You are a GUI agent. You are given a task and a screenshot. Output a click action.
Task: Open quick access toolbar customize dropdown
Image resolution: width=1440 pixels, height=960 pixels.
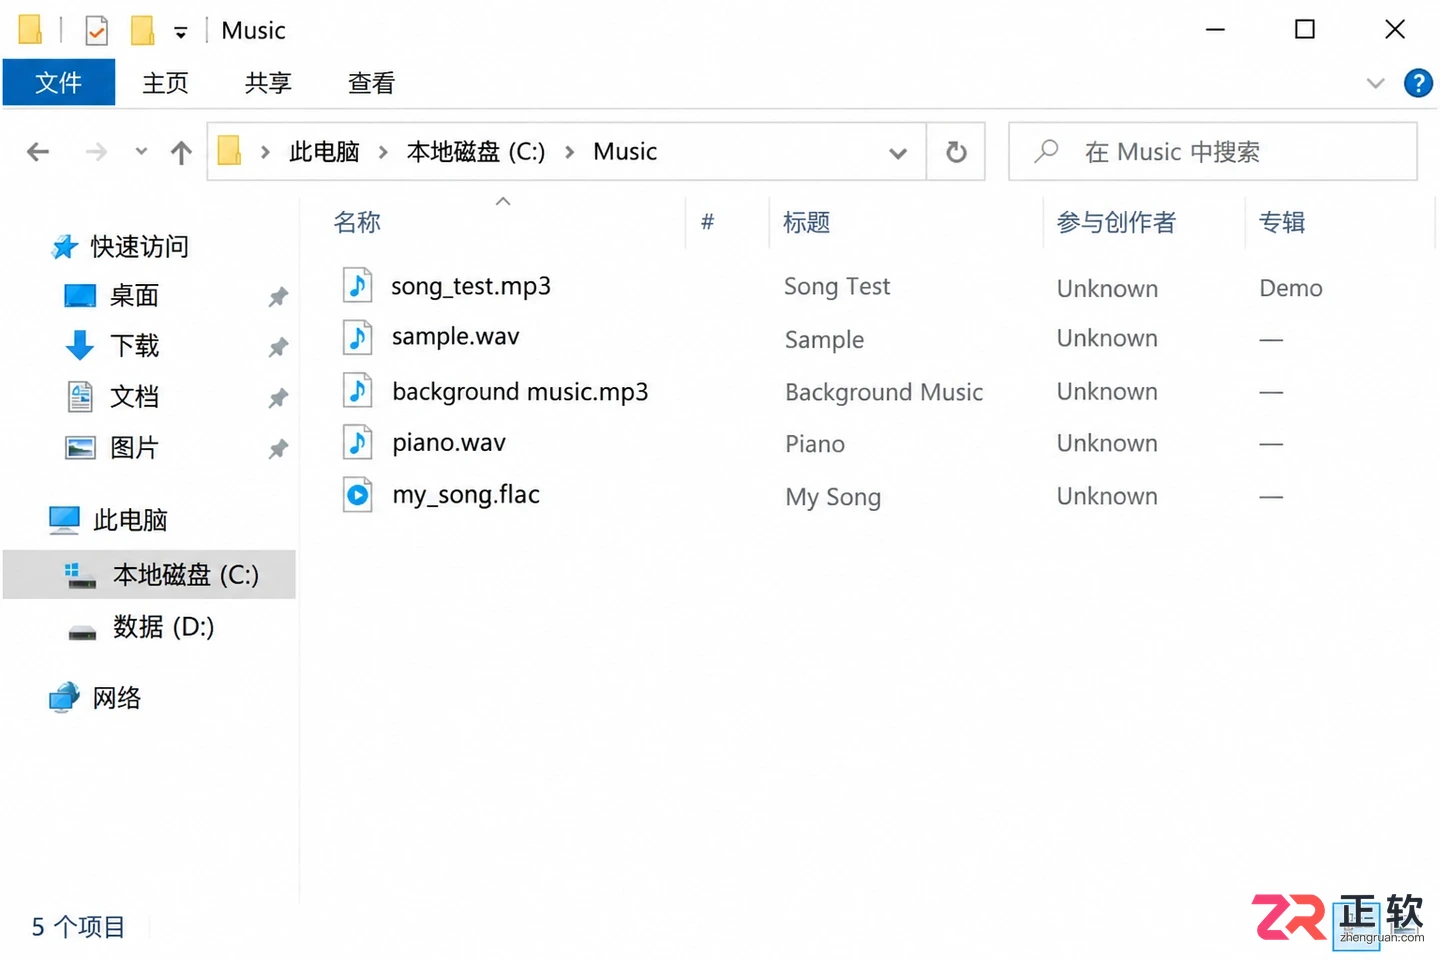pyautogui.click(x=181, y=33)
